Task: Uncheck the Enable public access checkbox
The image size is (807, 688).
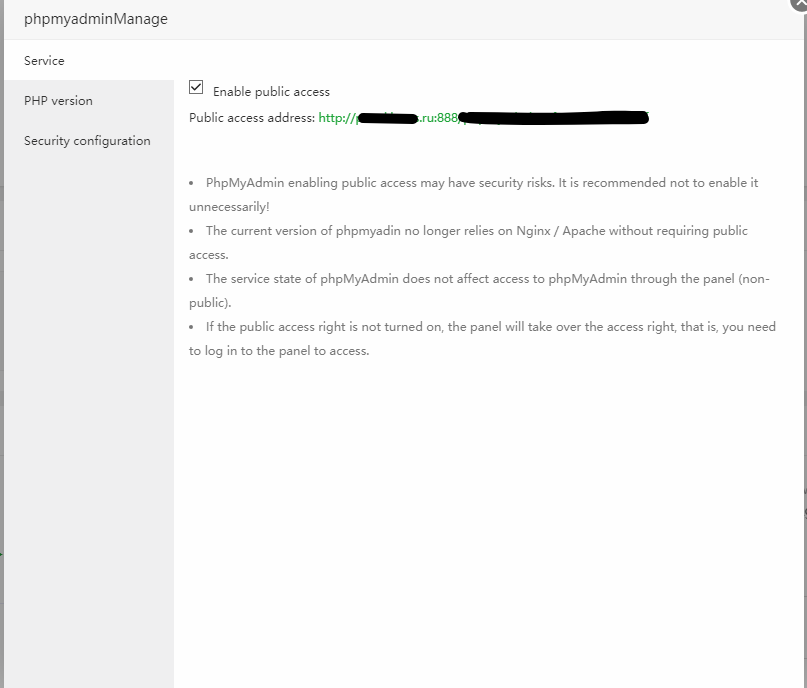Action: [x=196, y=87]
